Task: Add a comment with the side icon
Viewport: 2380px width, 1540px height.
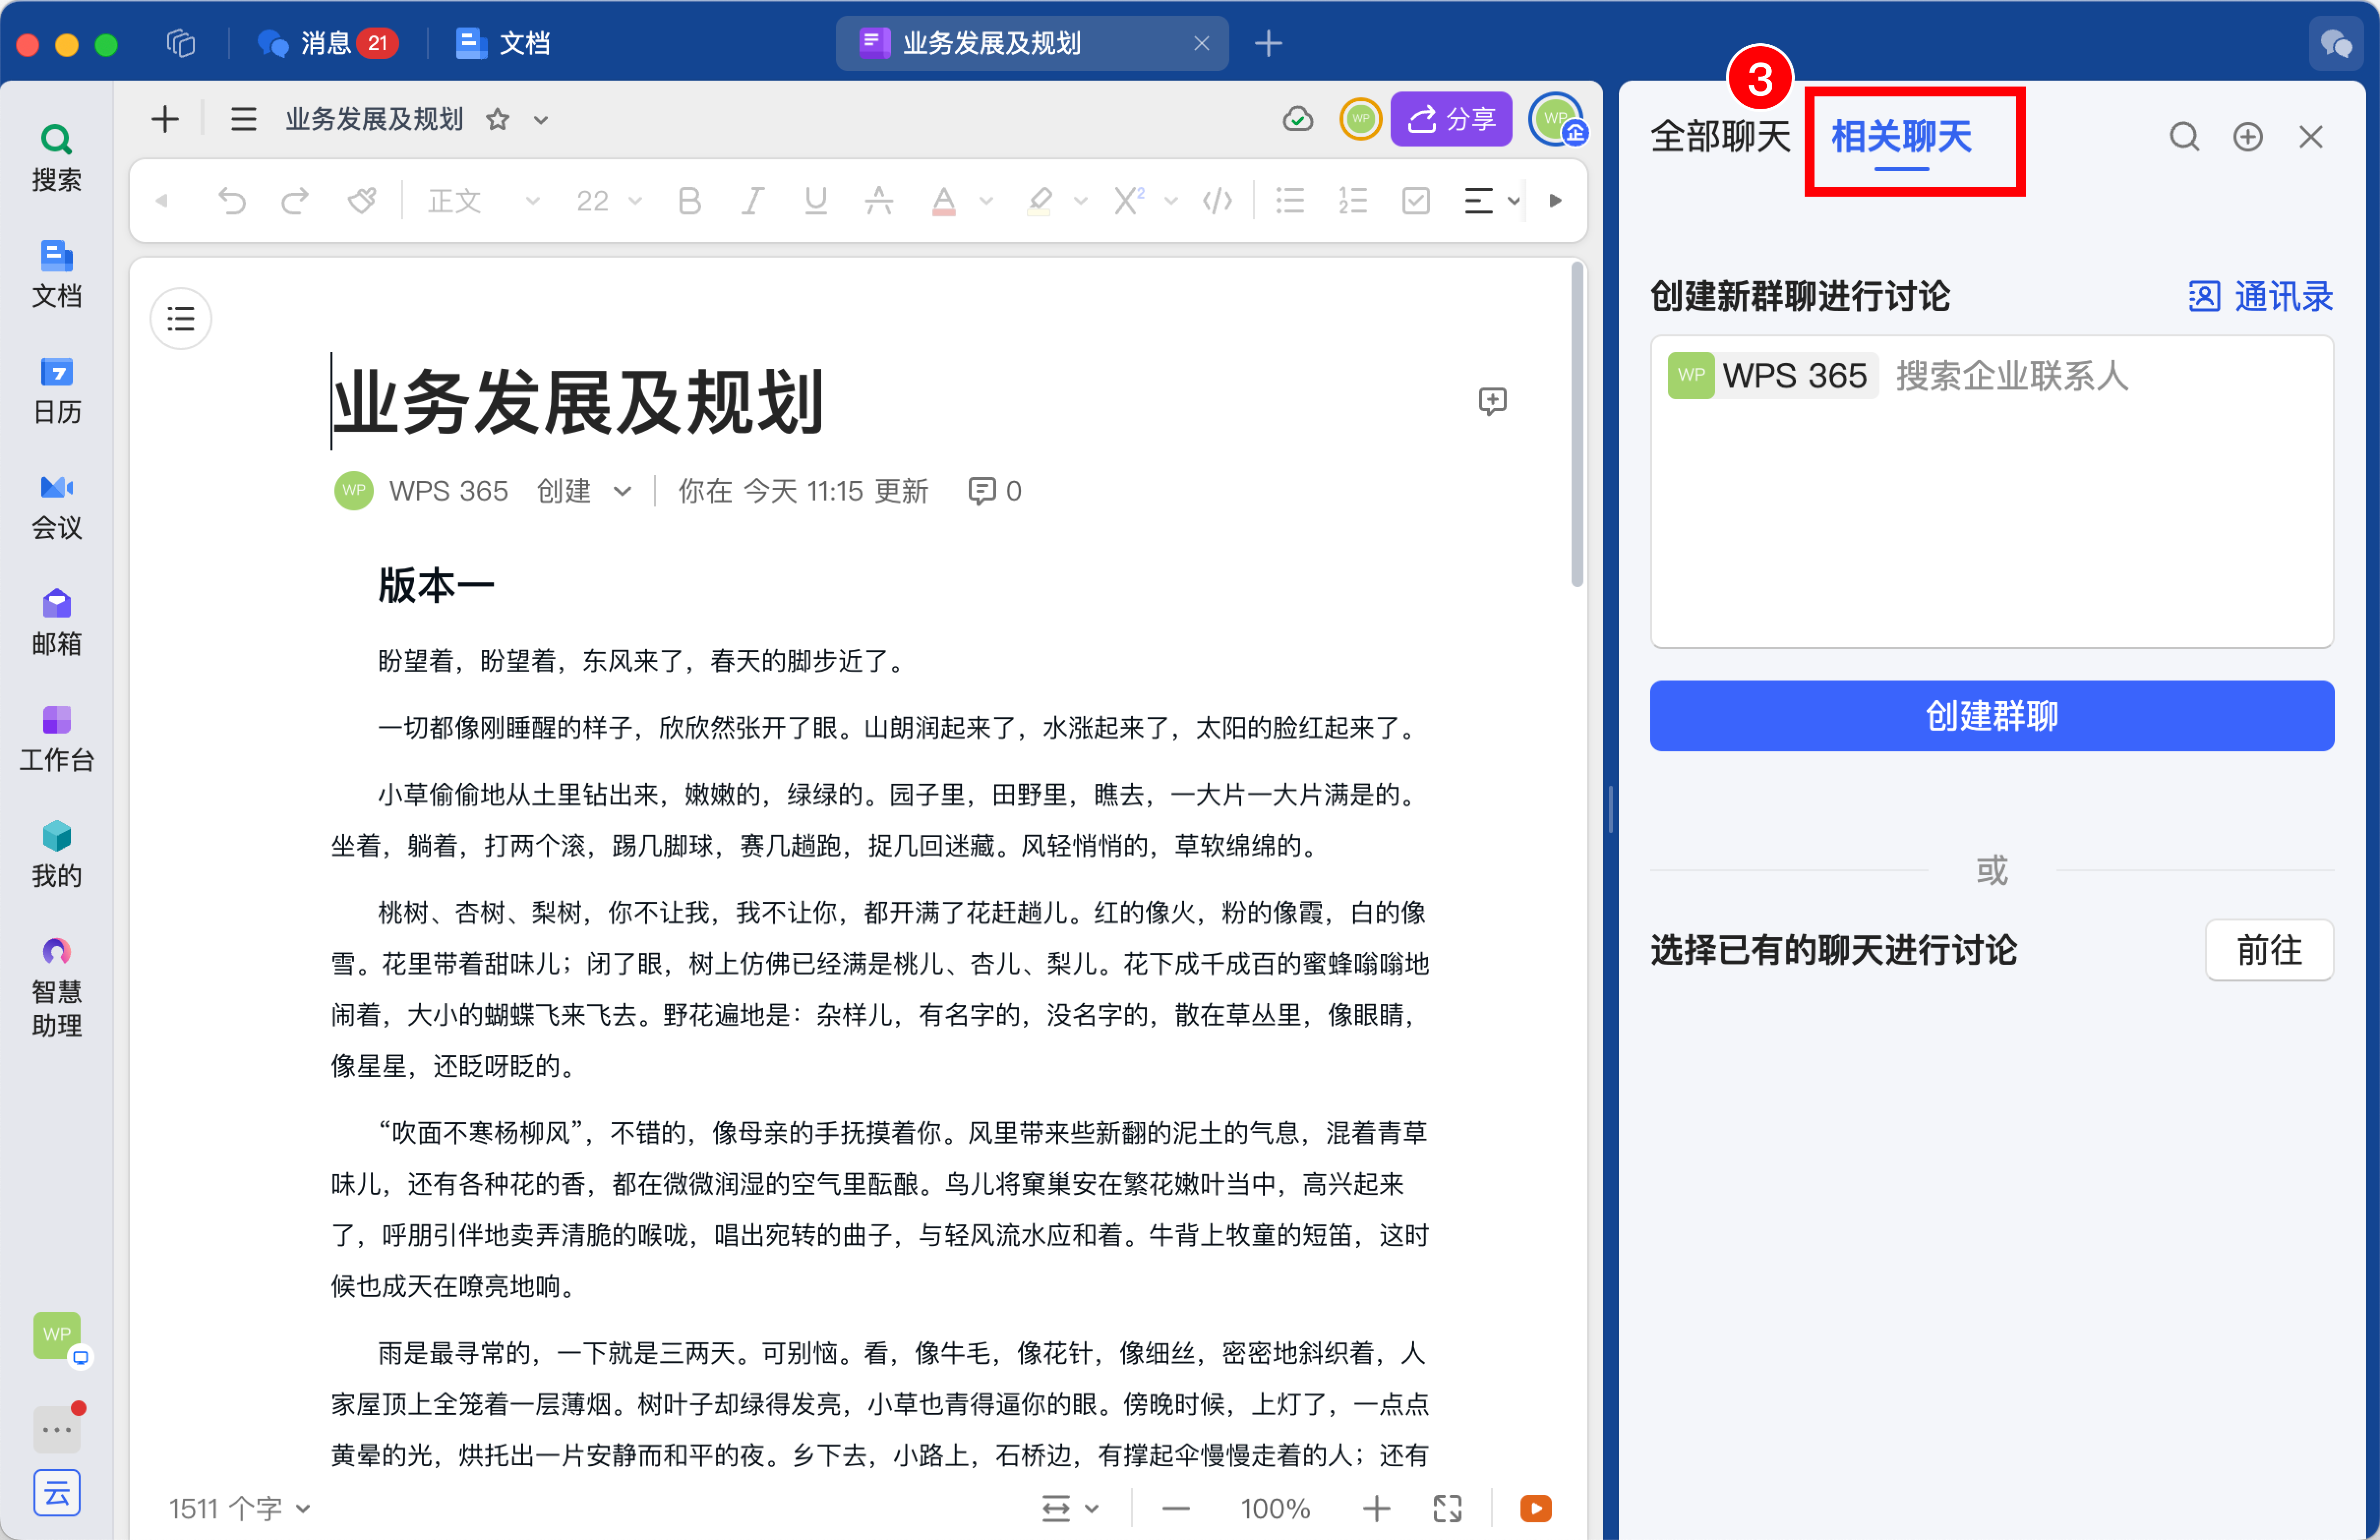Action: coord(1492,401)
